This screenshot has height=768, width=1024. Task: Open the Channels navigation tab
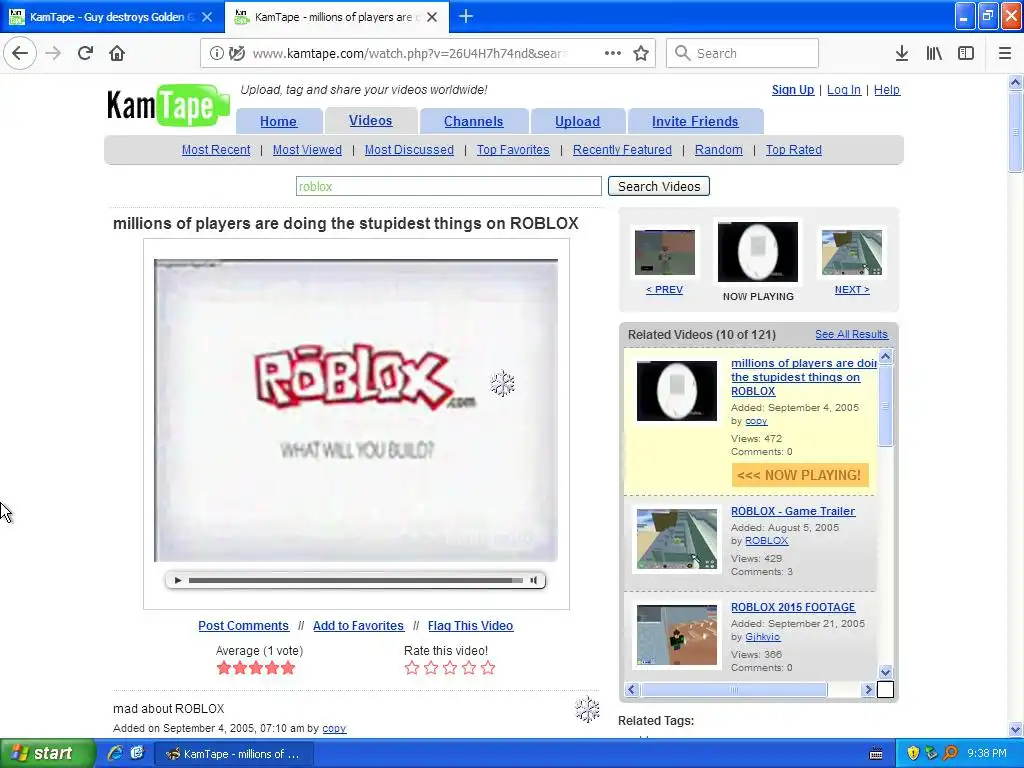pos(473,121)
